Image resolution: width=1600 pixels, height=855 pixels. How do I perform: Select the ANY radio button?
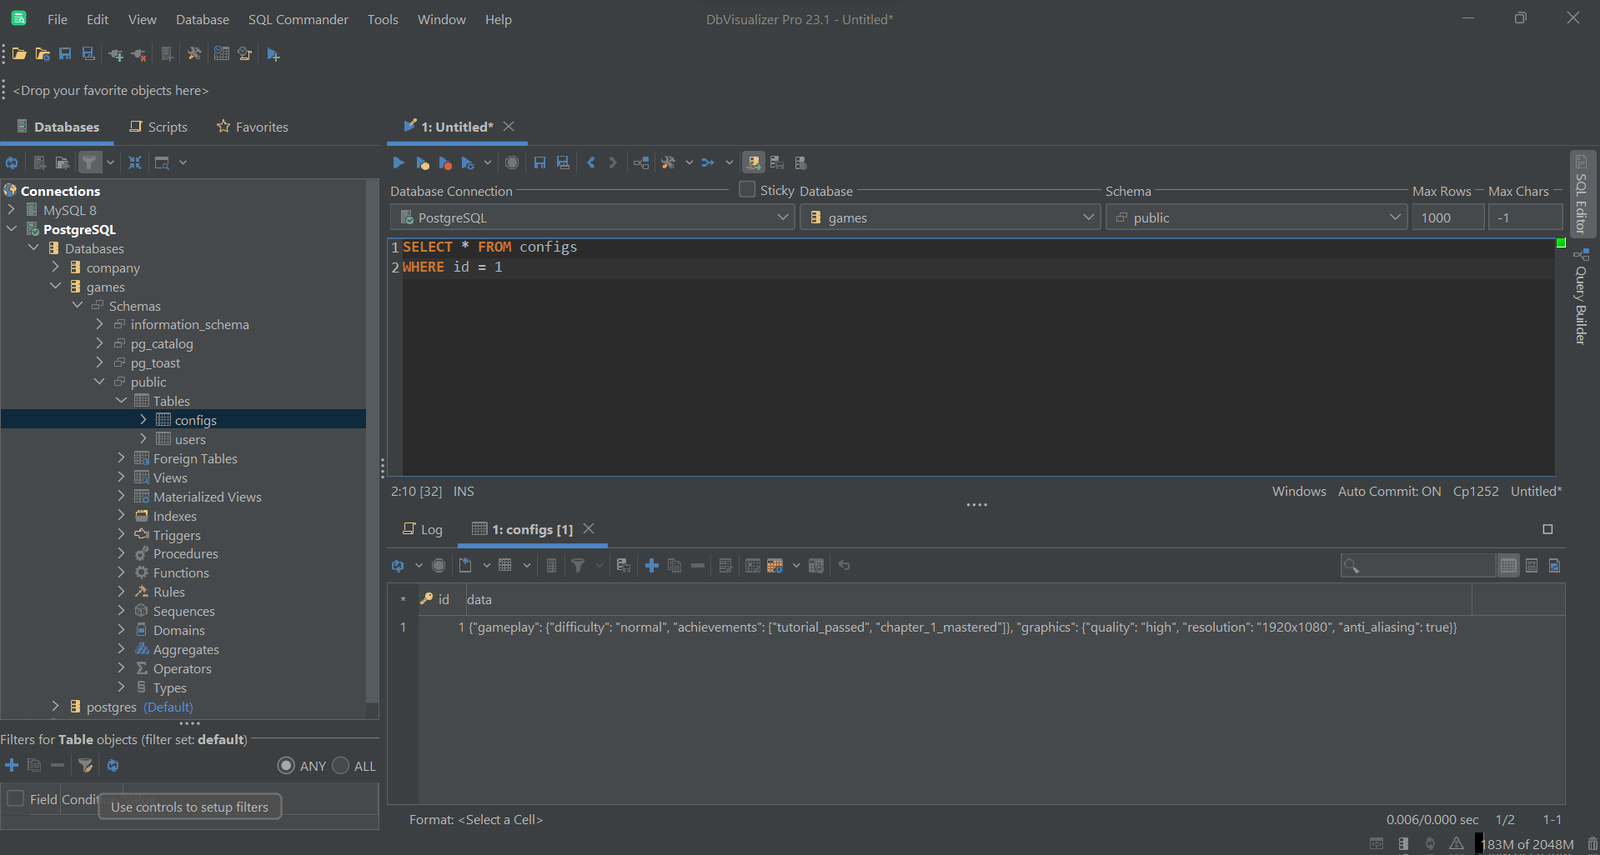(286, 765)
